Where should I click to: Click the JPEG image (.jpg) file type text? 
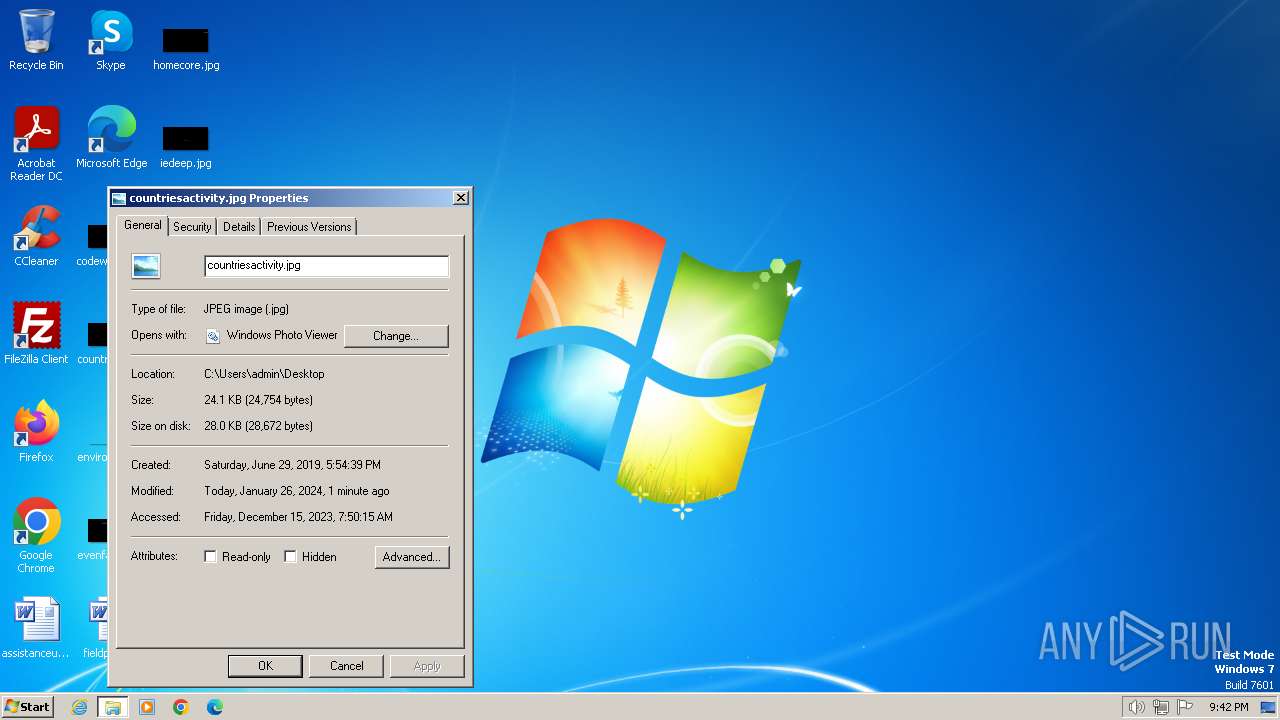click(246, 309)
